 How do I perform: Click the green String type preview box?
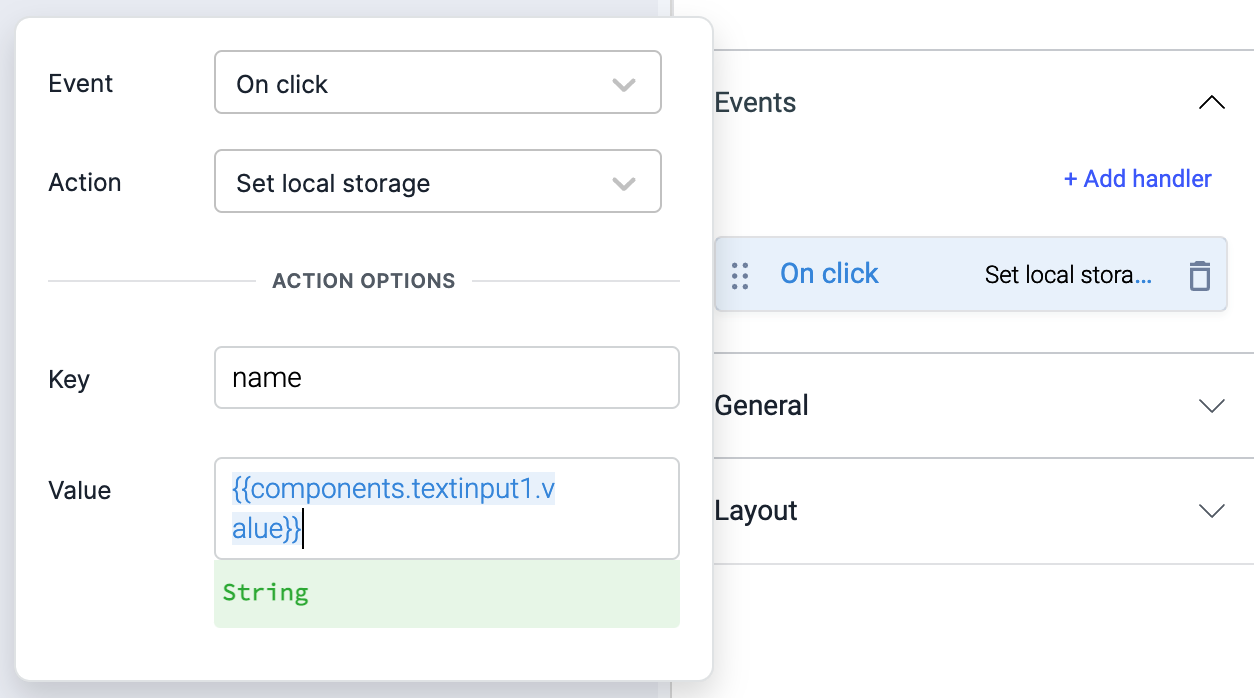point(446,593)
